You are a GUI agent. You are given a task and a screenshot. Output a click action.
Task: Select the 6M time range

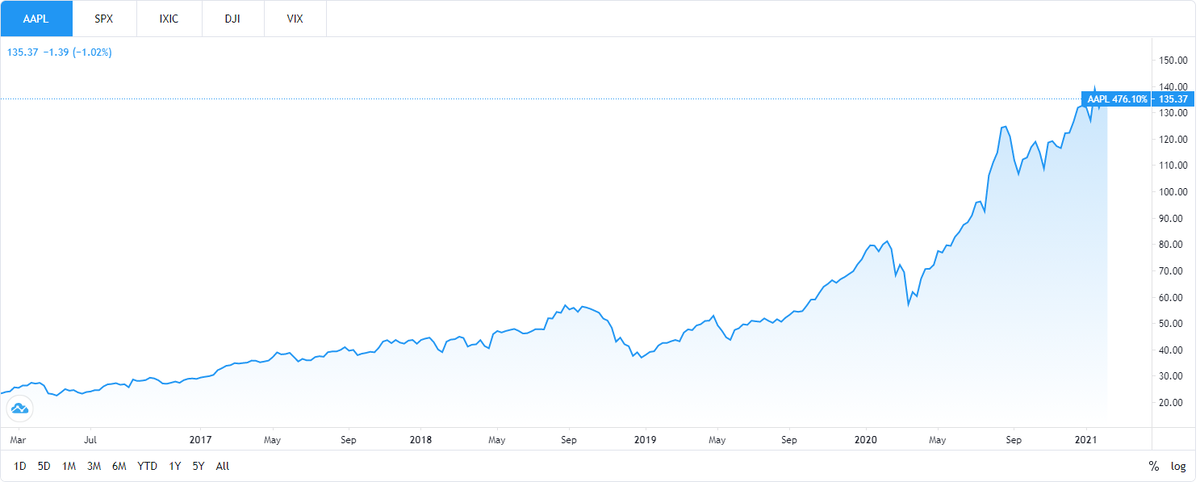[x=119, y=466]
